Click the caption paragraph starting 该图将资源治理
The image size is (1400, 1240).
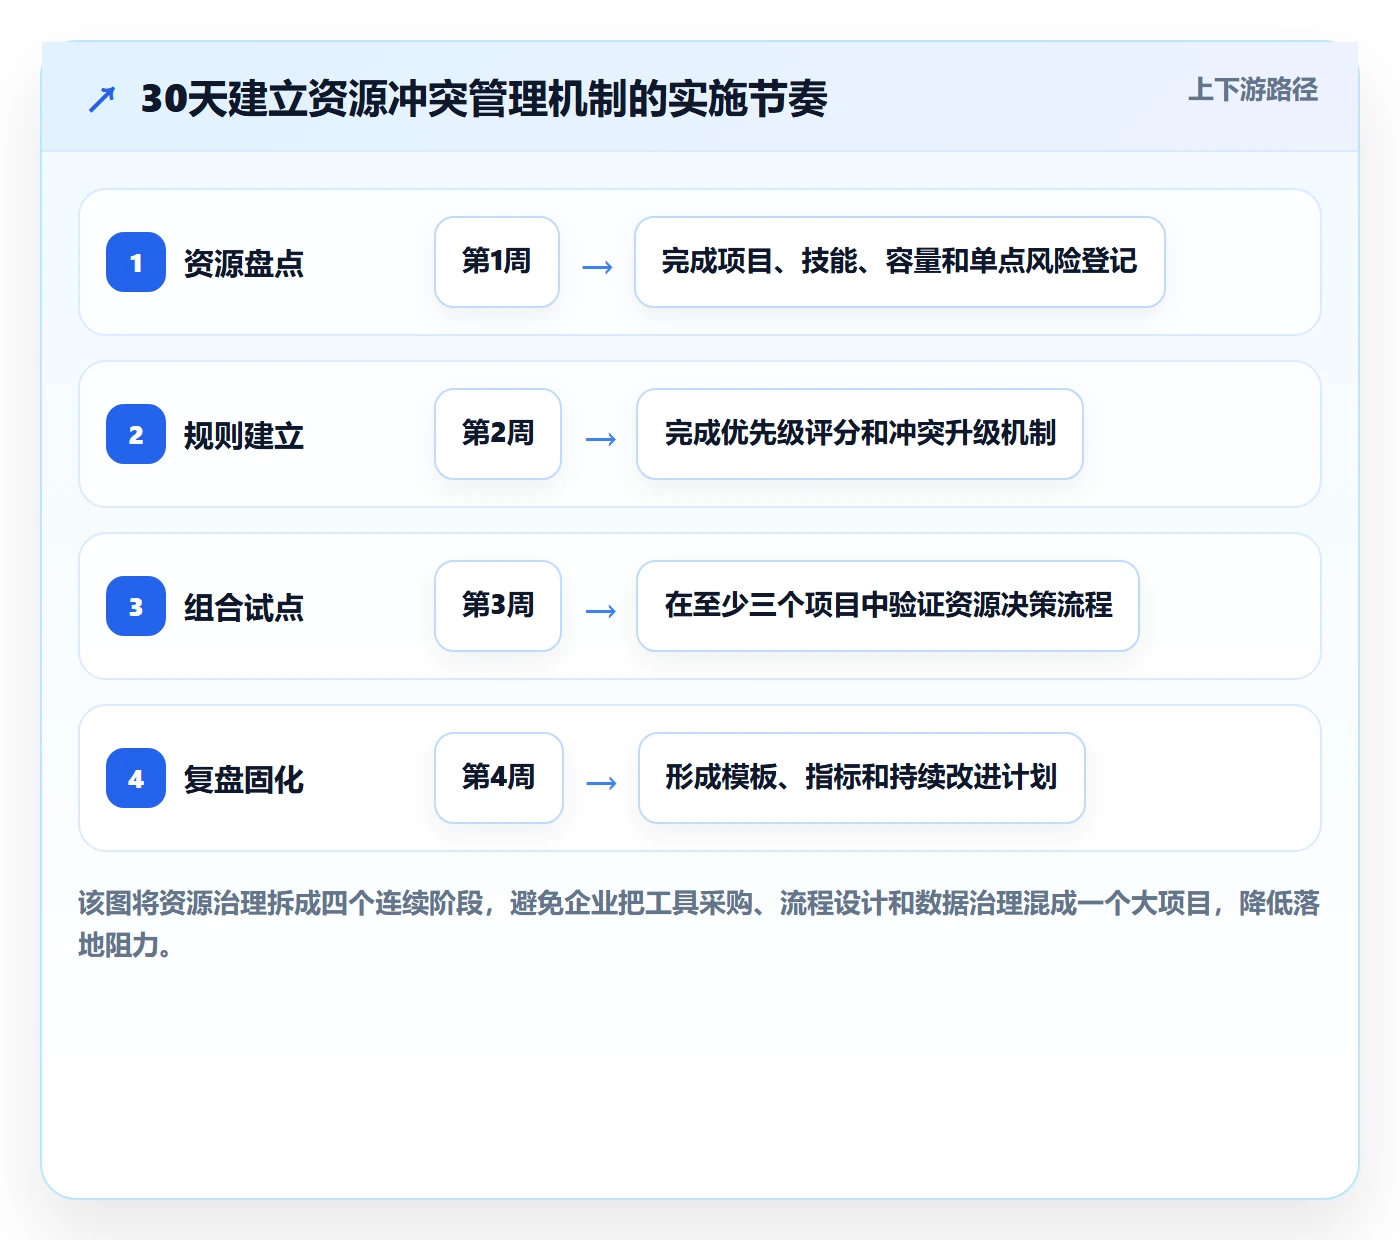[699, 924]
